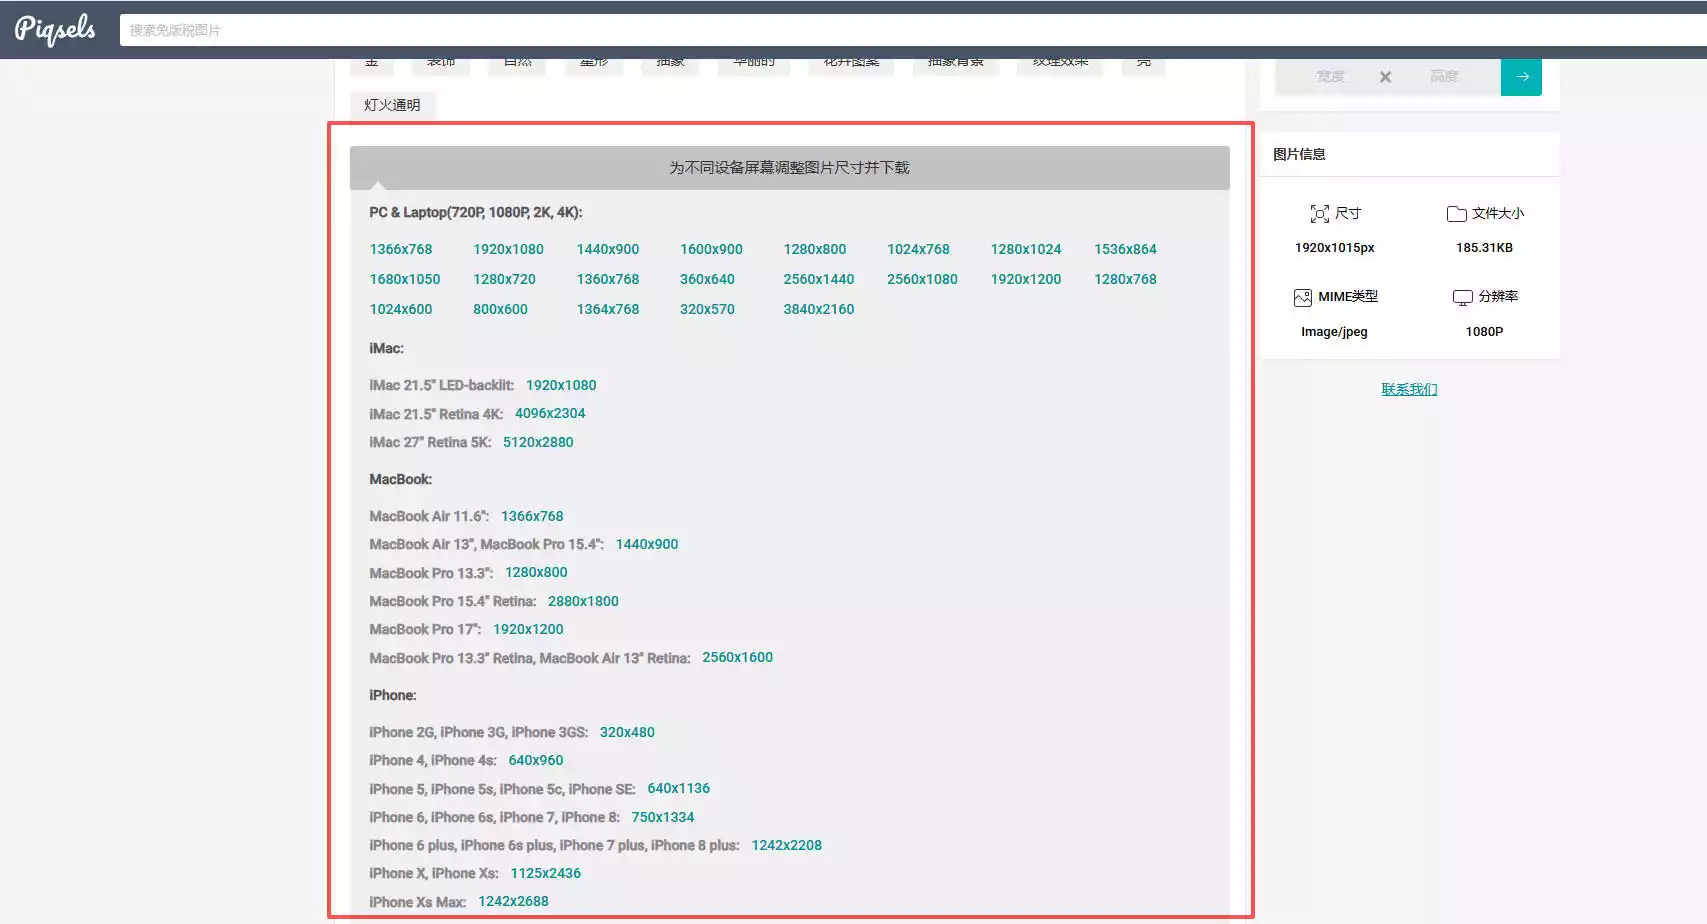The width and height of the screenshot is (1707, 924).
Task: Download 1440x900 under PC & Laptop
Action: [x=608, y=250]
